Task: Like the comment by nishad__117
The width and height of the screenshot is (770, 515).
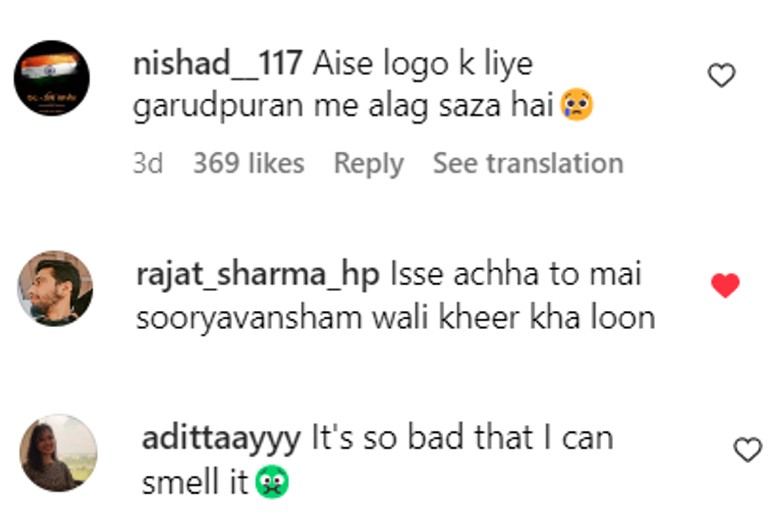Action: coord(721,75)
